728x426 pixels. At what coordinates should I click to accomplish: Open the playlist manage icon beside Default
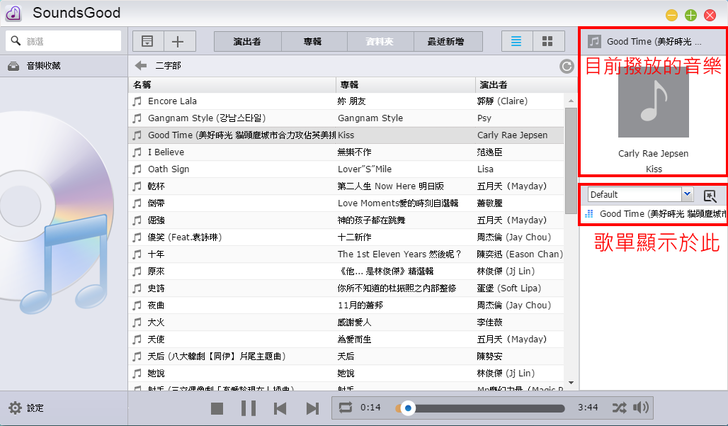[710, 196]
